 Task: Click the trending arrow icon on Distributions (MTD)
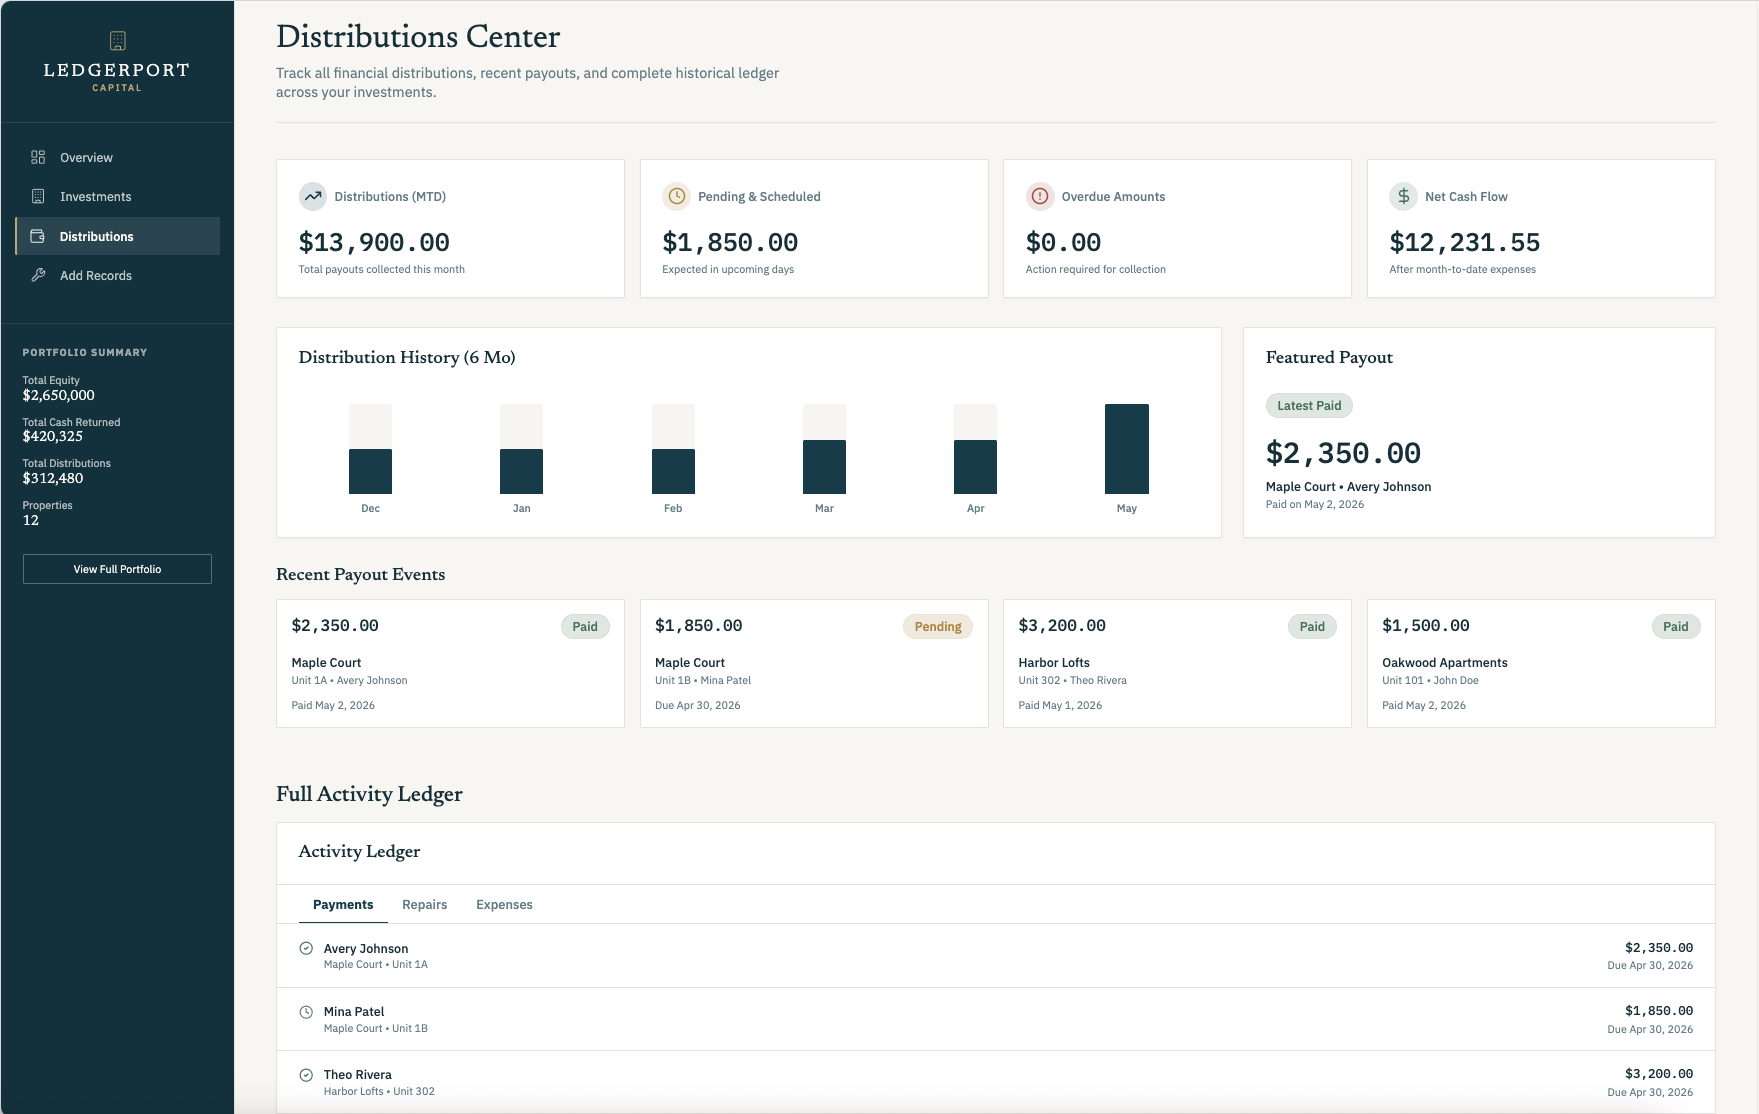coord(313,196)
